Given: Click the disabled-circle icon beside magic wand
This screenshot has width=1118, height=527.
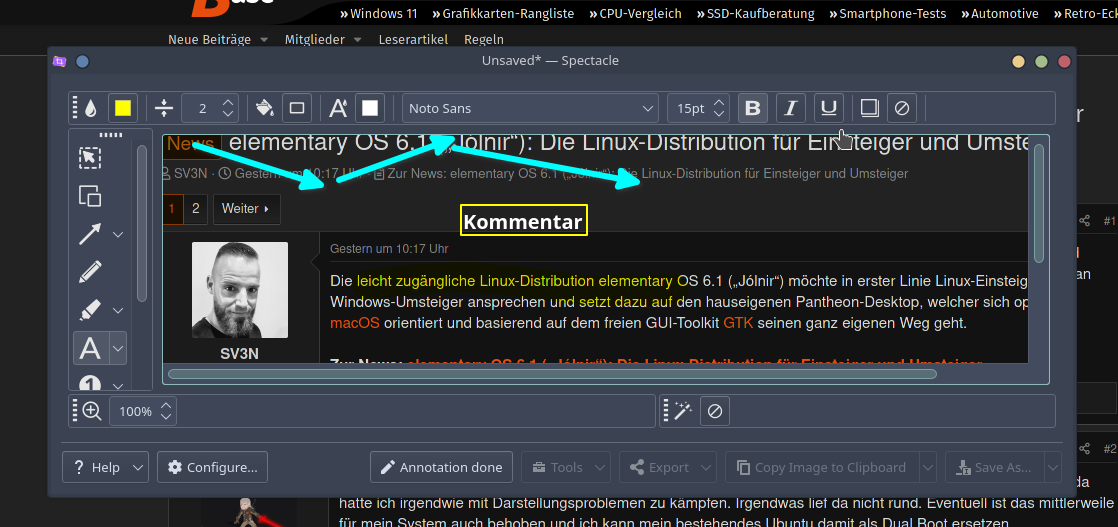Looking at the screenshot, I should (715, 411).
